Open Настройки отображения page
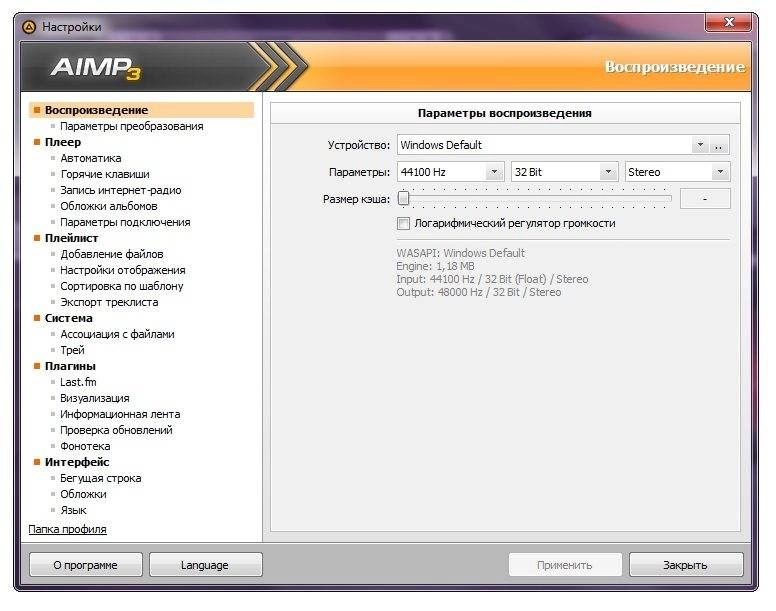 click(123, 270)
